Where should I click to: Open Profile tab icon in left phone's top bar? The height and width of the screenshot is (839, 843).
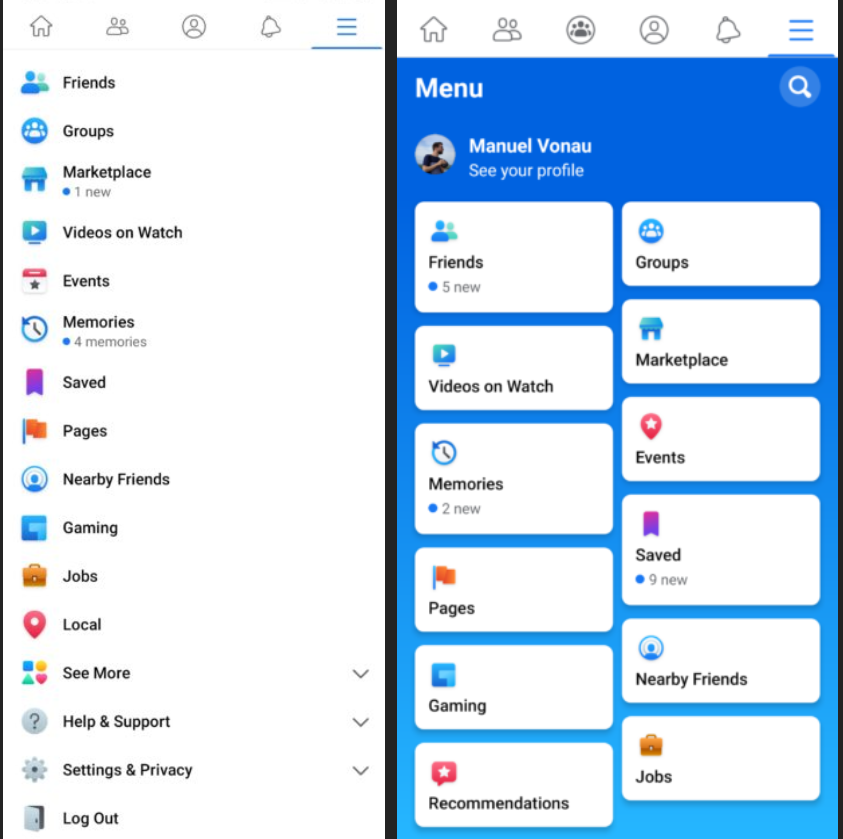click(194, 26)
